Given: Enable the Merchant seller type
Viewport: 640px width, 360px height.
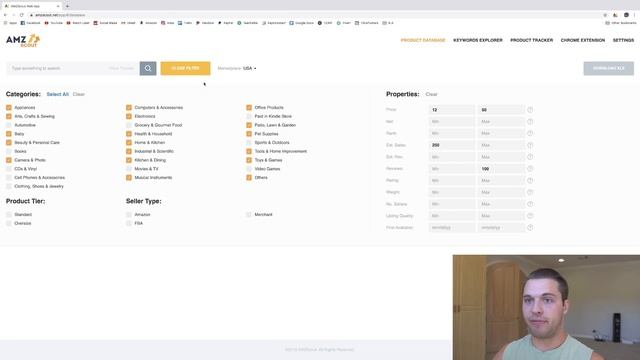Looking at the screenshot, I should tap(249, 215).
